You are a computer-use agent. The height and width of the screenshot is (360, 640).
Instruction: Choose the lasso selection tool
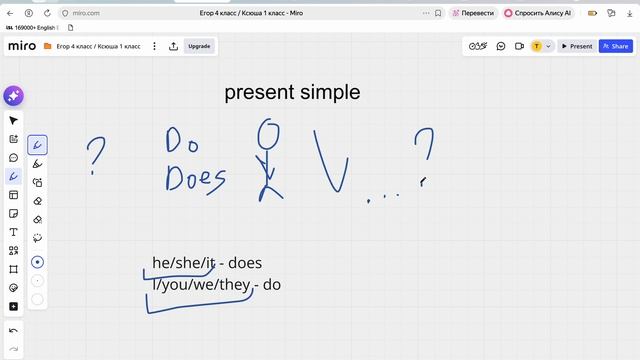pyautogui.click(x=38, y=238)
